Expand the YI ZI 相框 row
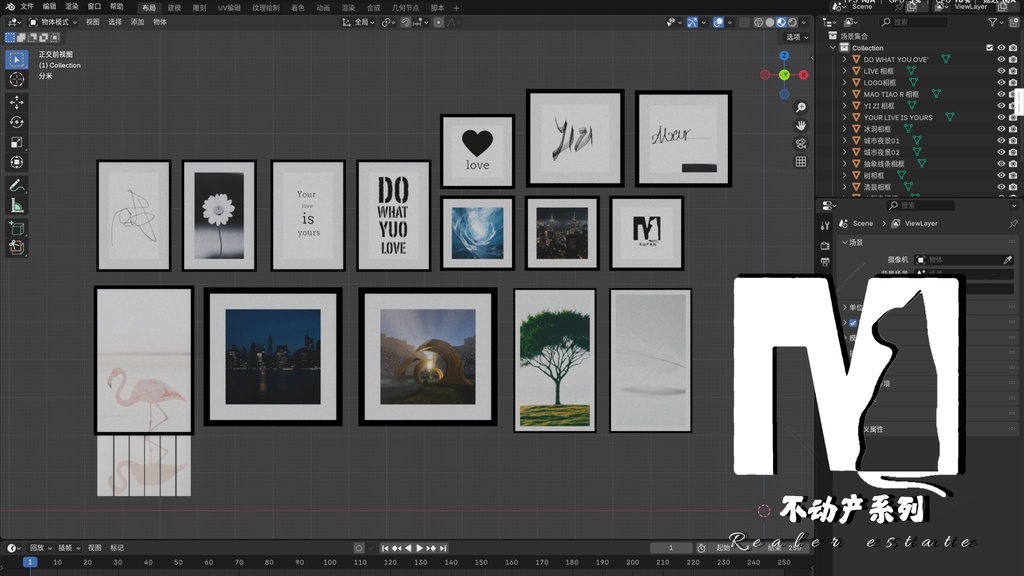This screenshot has height=576, width=1024. pyautogui.click(x=844, y=106)
